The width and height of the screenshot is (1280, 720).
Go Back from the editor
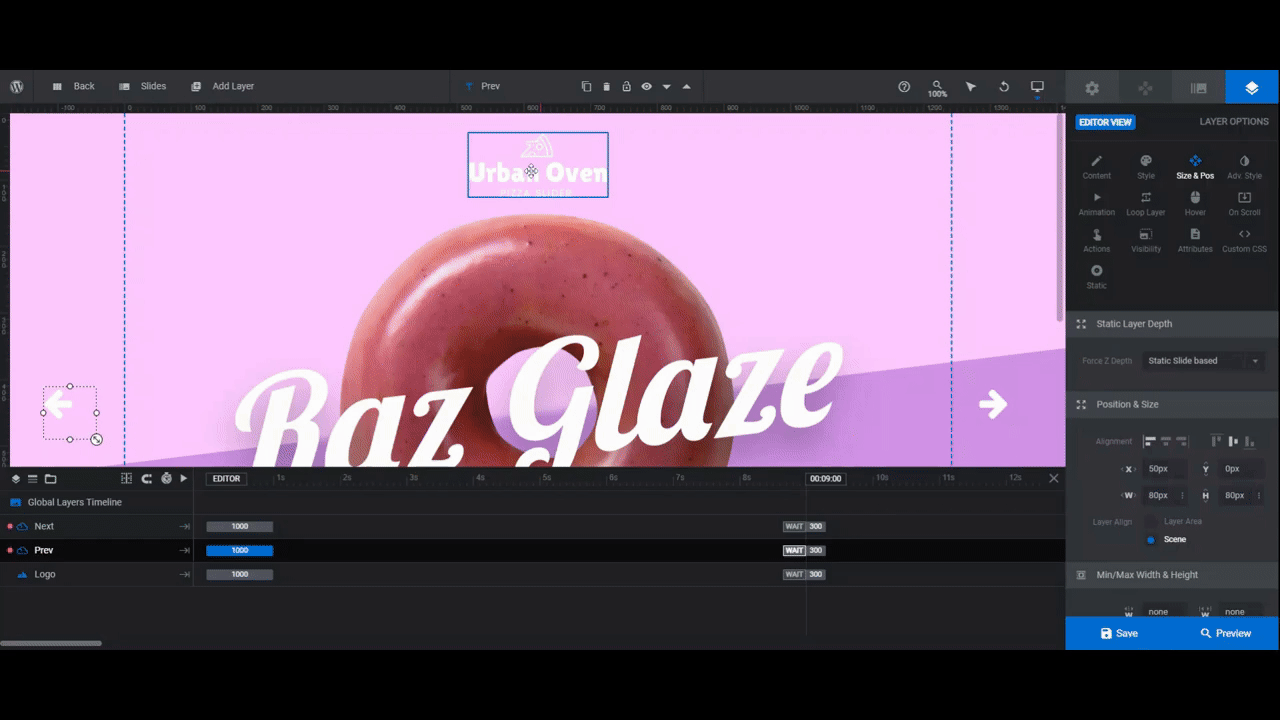73,87
